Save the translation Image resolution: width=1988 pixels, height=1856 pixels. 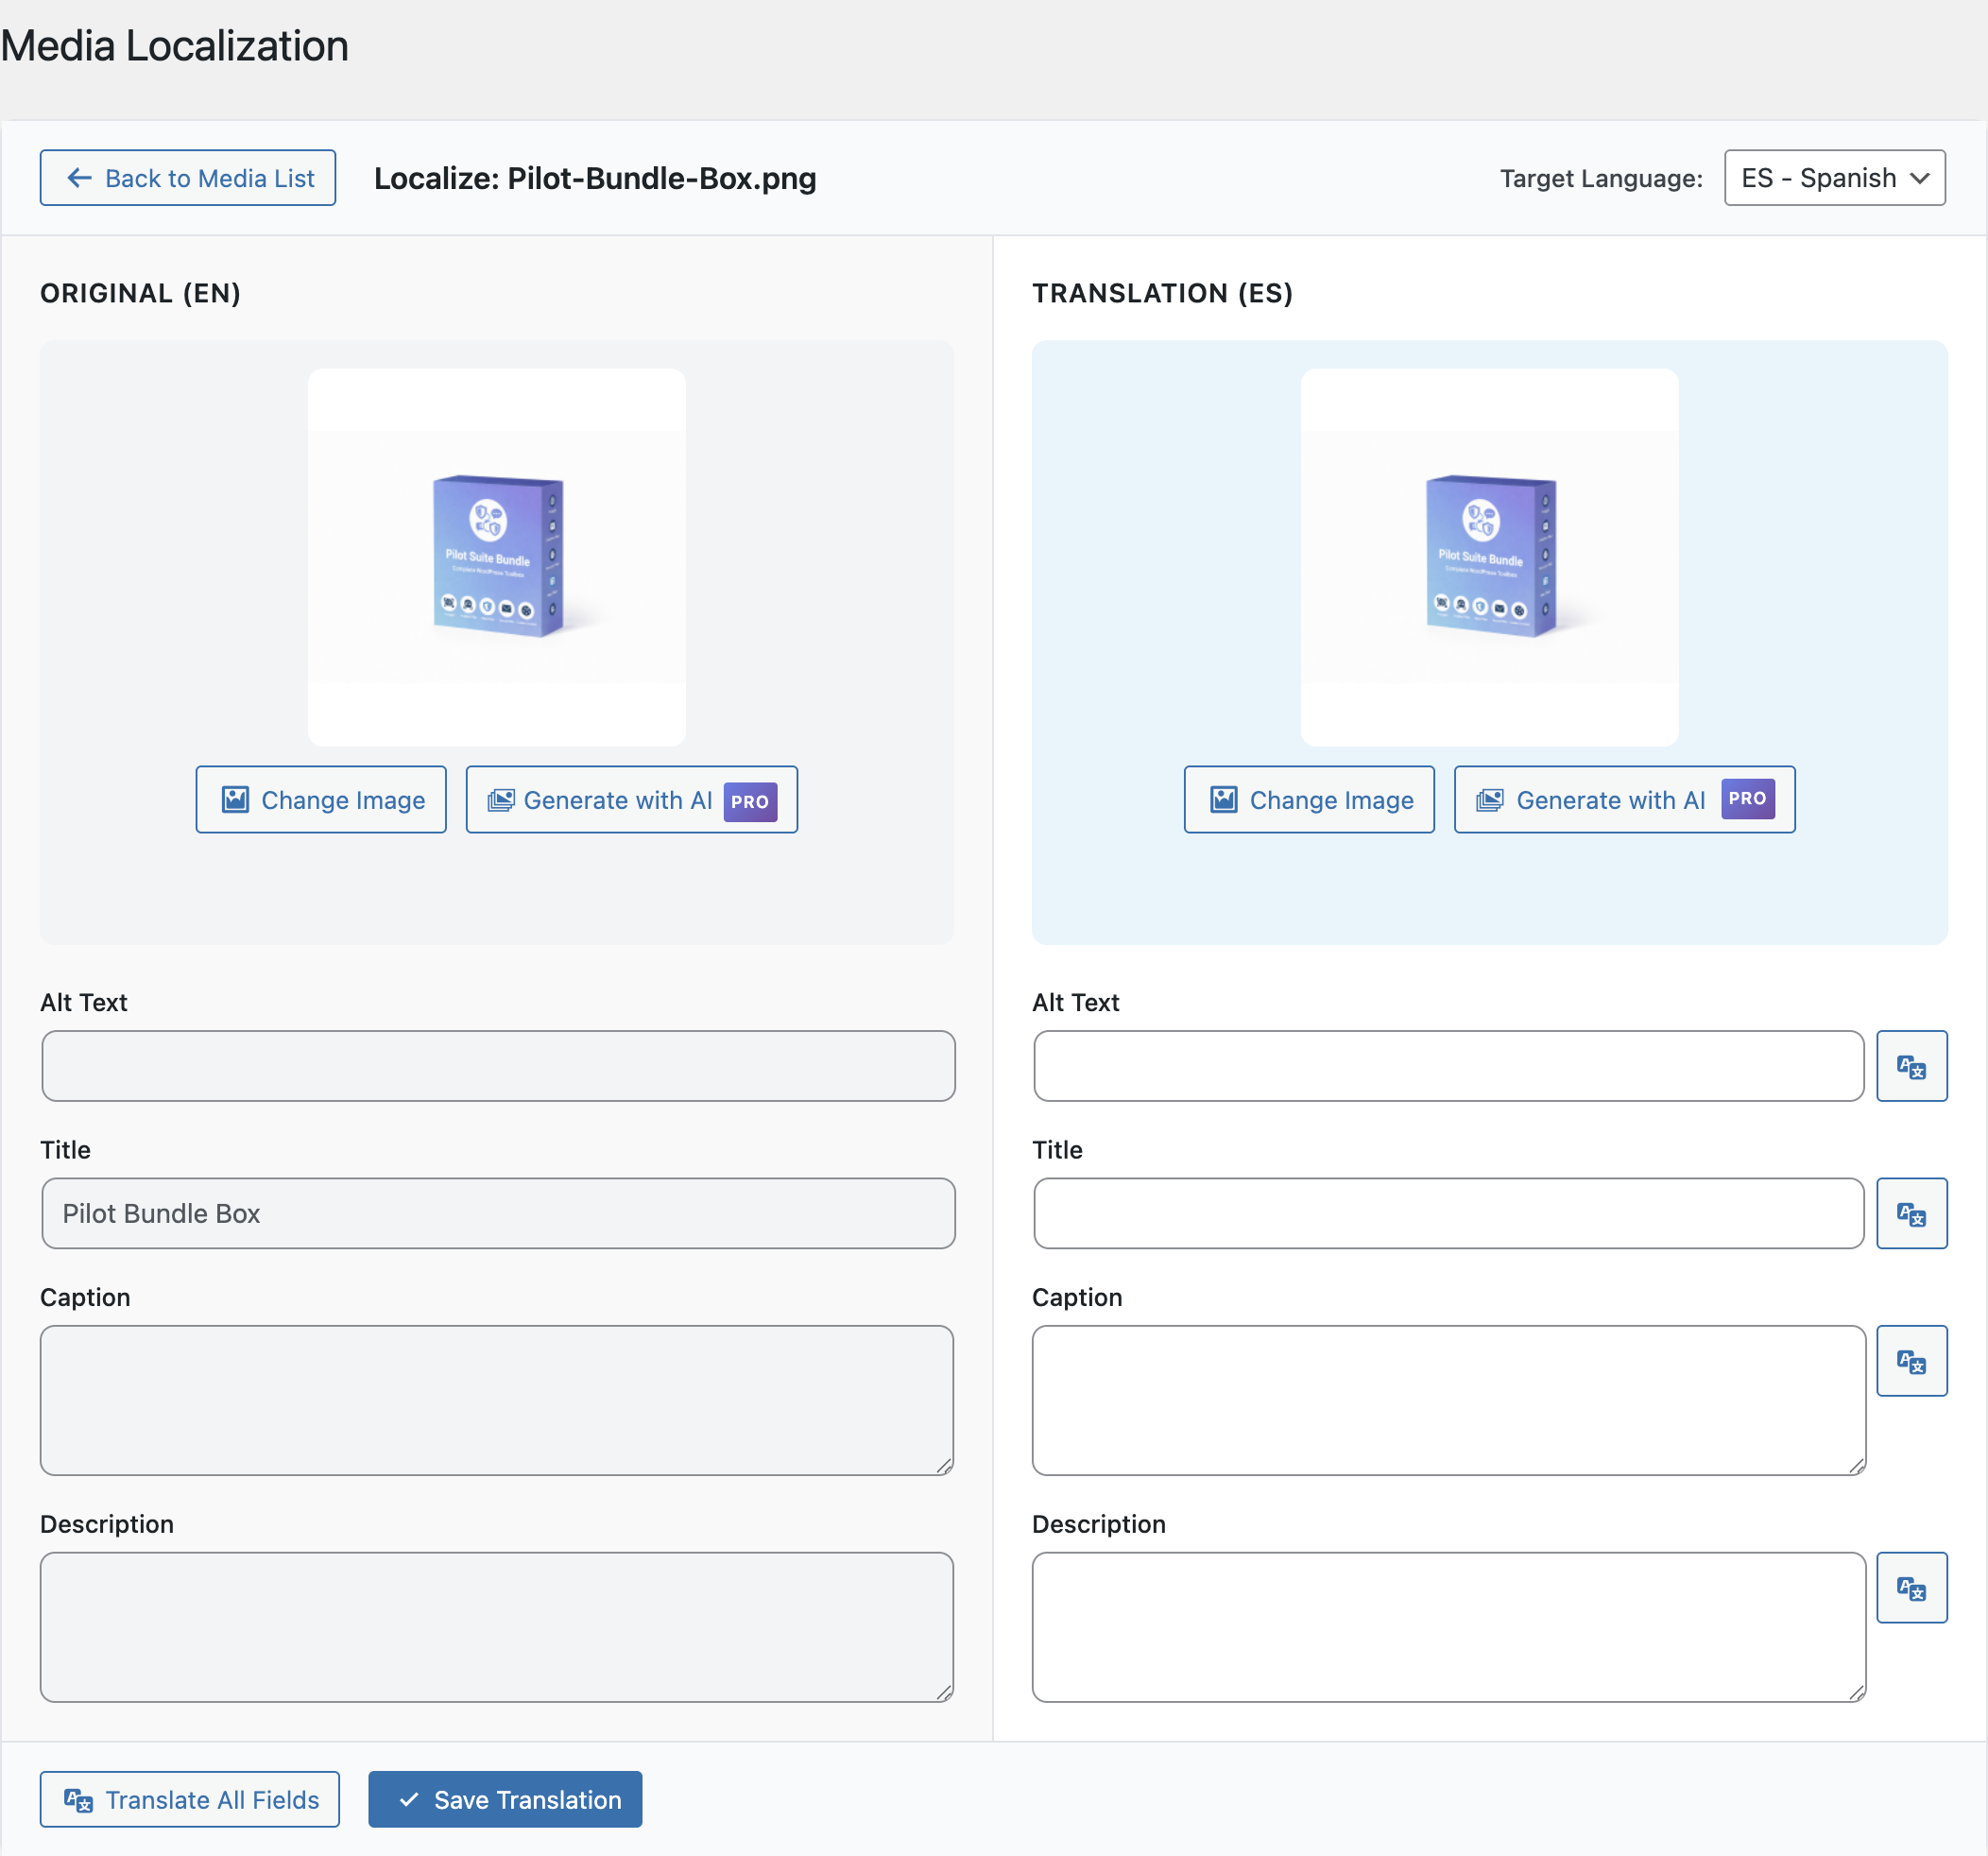point(505,1799)
